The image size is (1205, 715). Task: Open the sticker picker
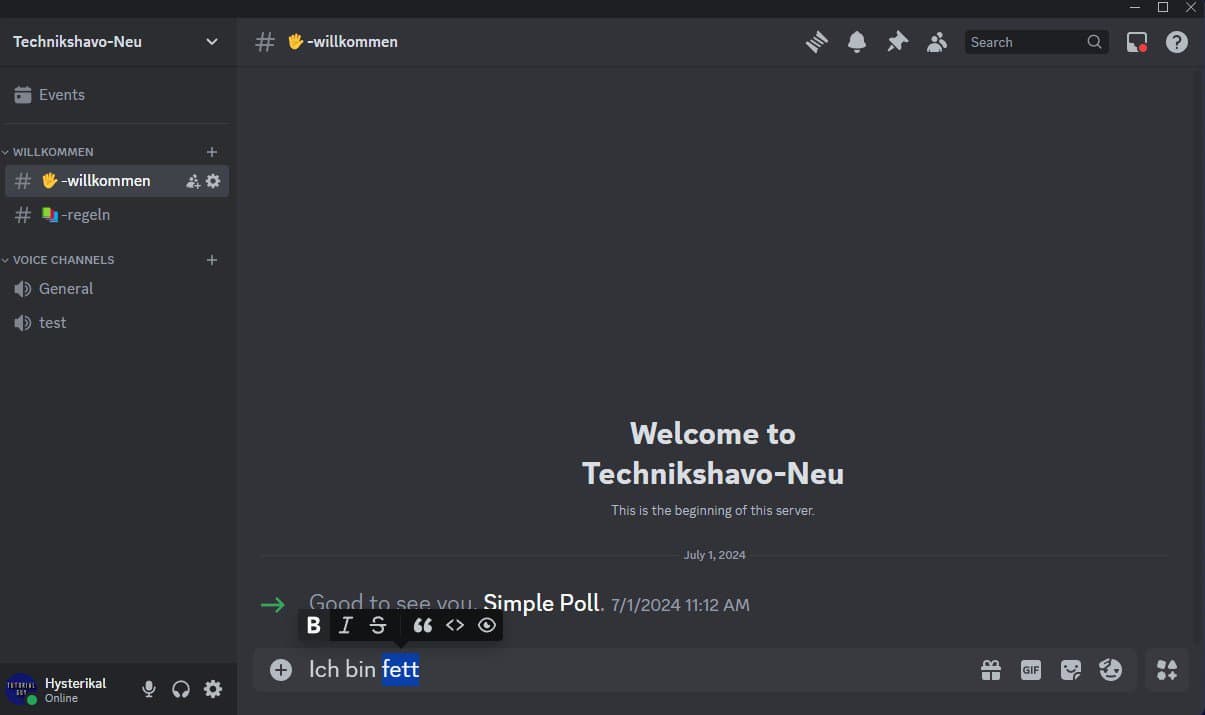point(1071,670)
